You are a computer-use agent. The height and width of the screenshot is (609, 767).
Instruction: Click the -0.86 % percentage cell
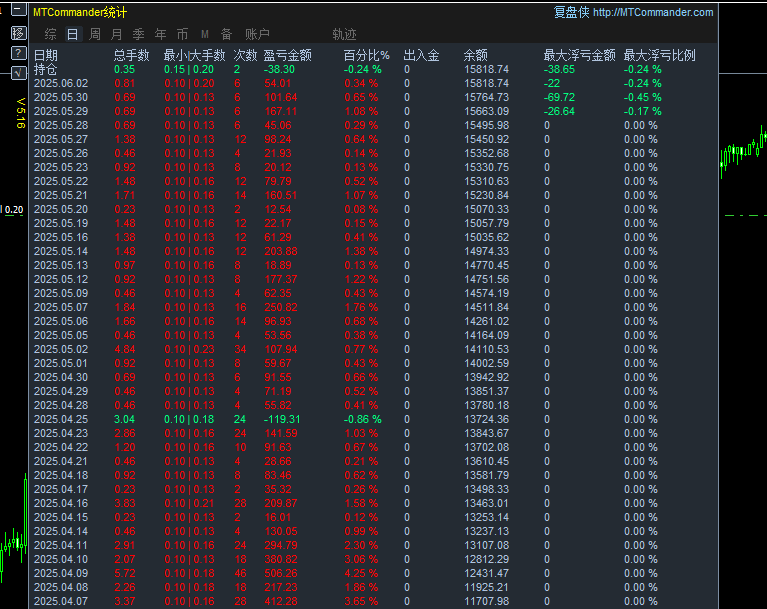pos(362,419)
